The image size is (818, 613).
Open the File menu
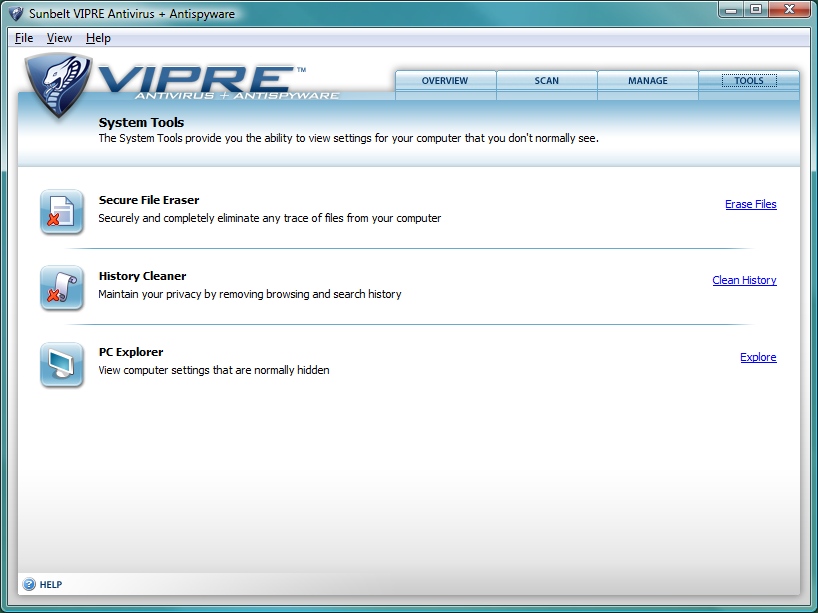(x=24, y=38)
